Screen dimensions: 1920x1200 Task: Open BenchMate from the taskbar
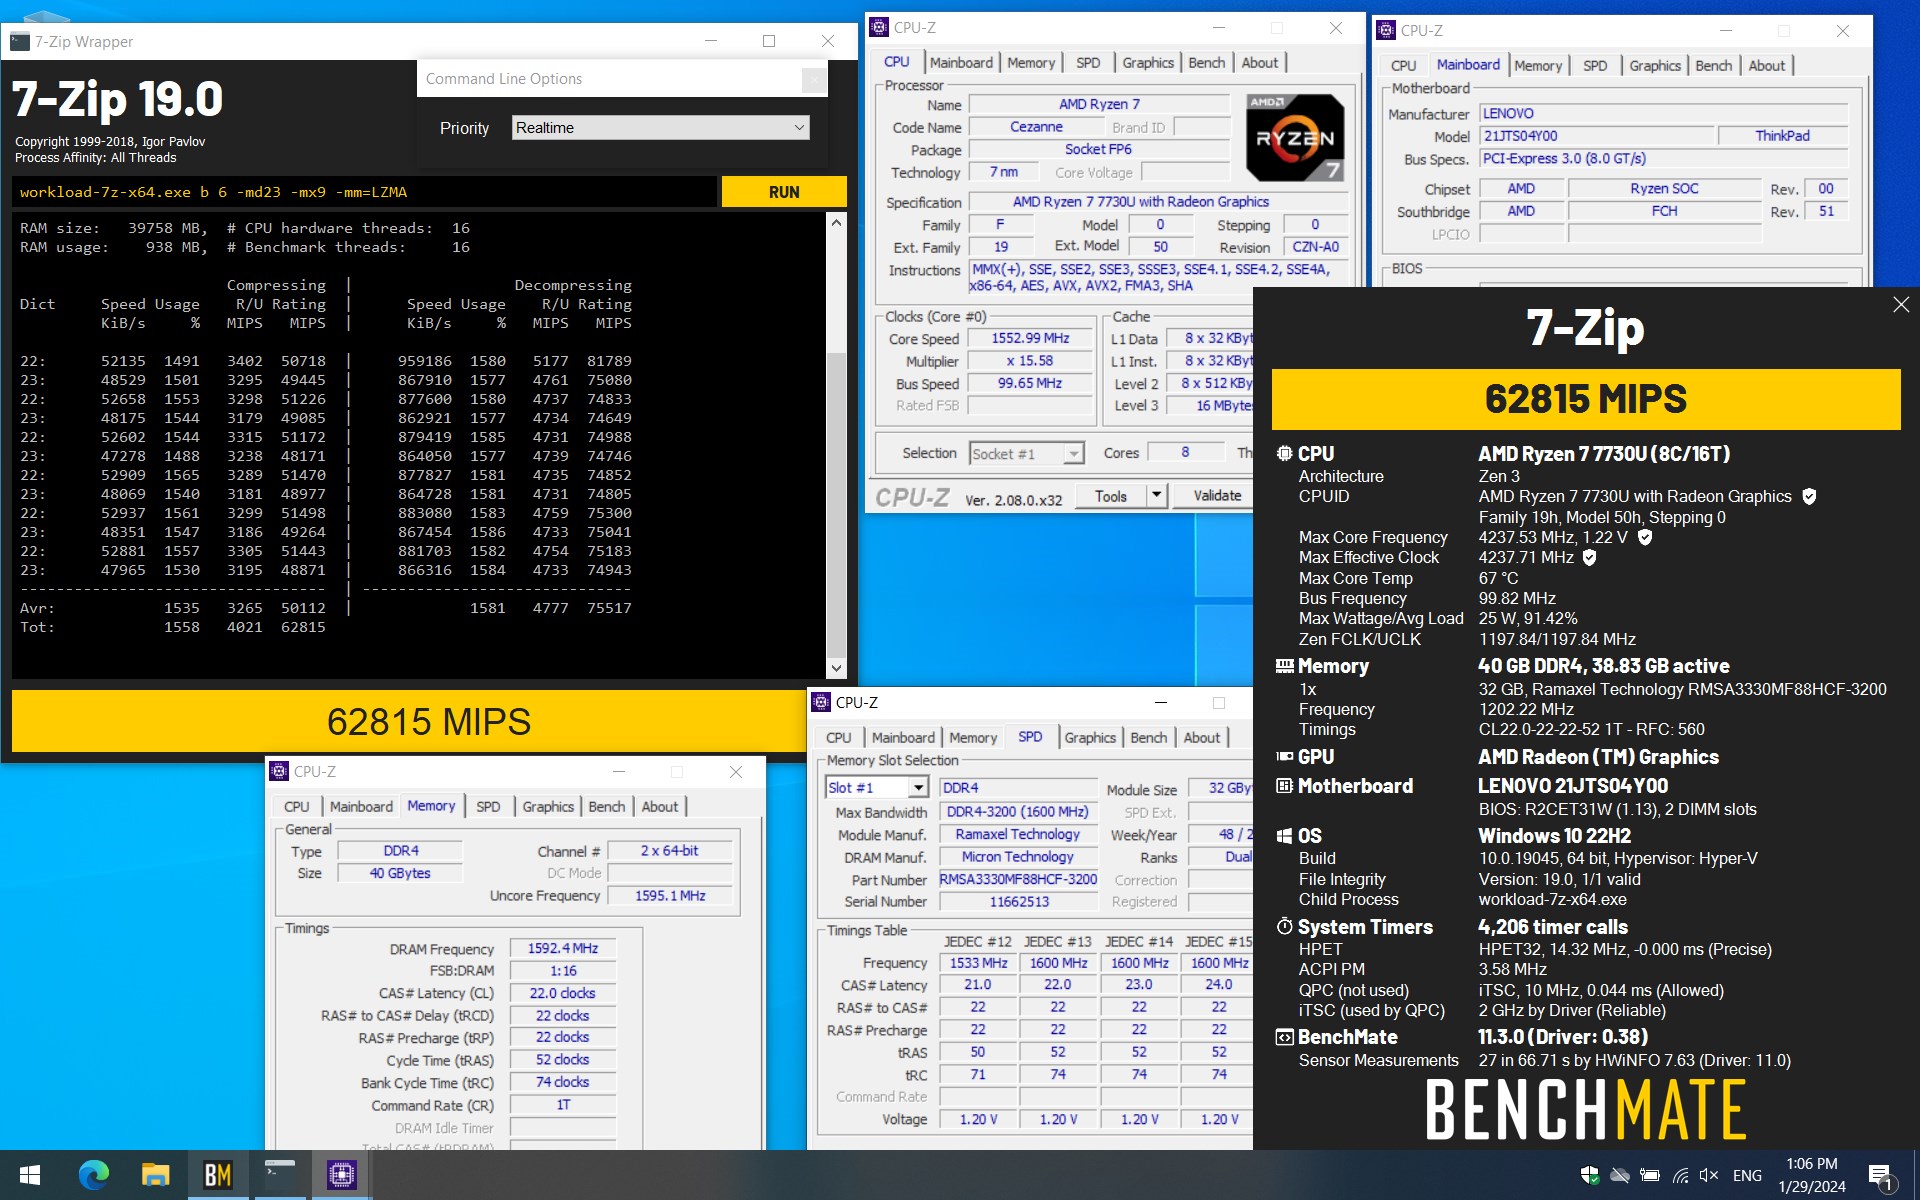(217, 1175)
